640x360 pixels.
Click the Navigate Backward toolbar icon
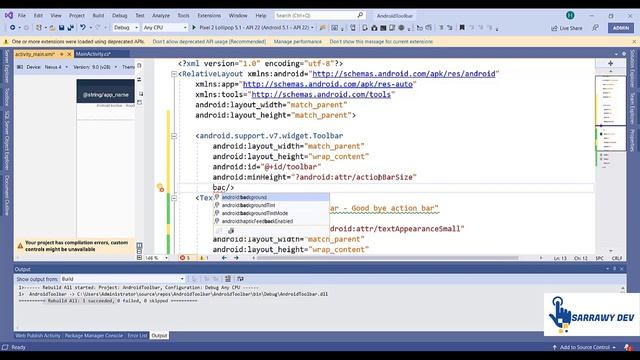tap(13, 28)
